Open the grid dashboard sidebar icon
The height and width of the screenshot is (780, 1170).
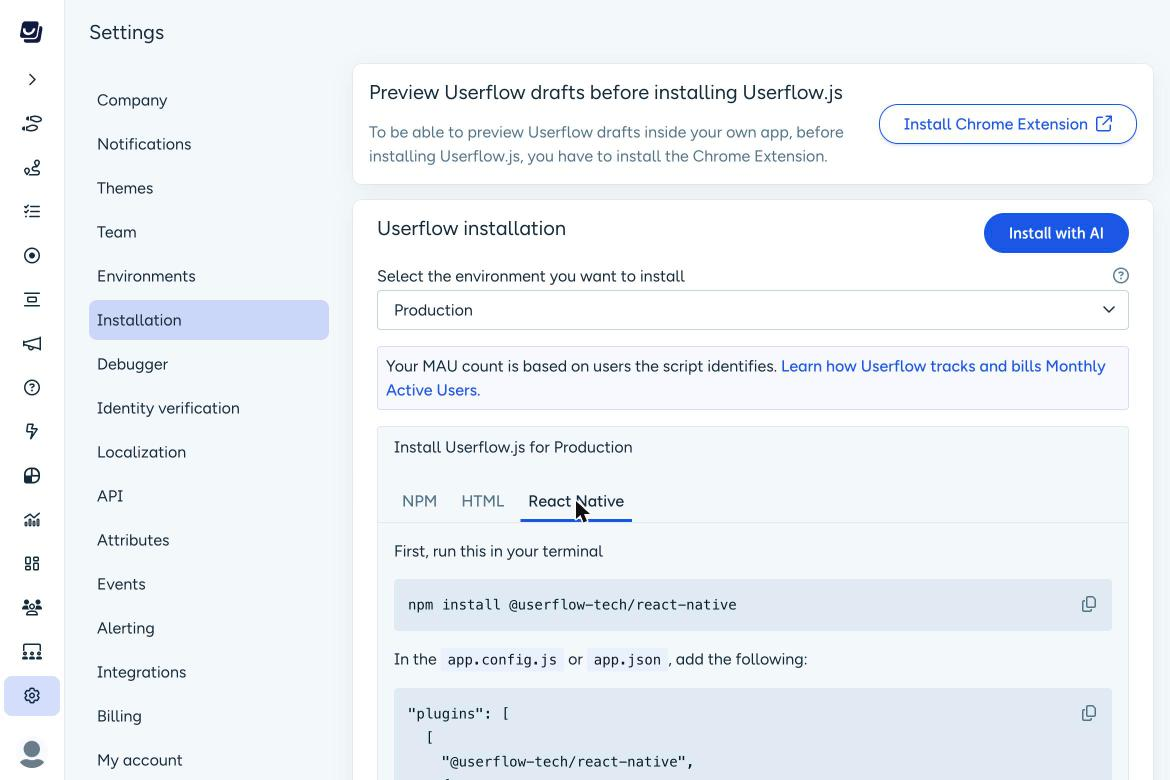32,564
